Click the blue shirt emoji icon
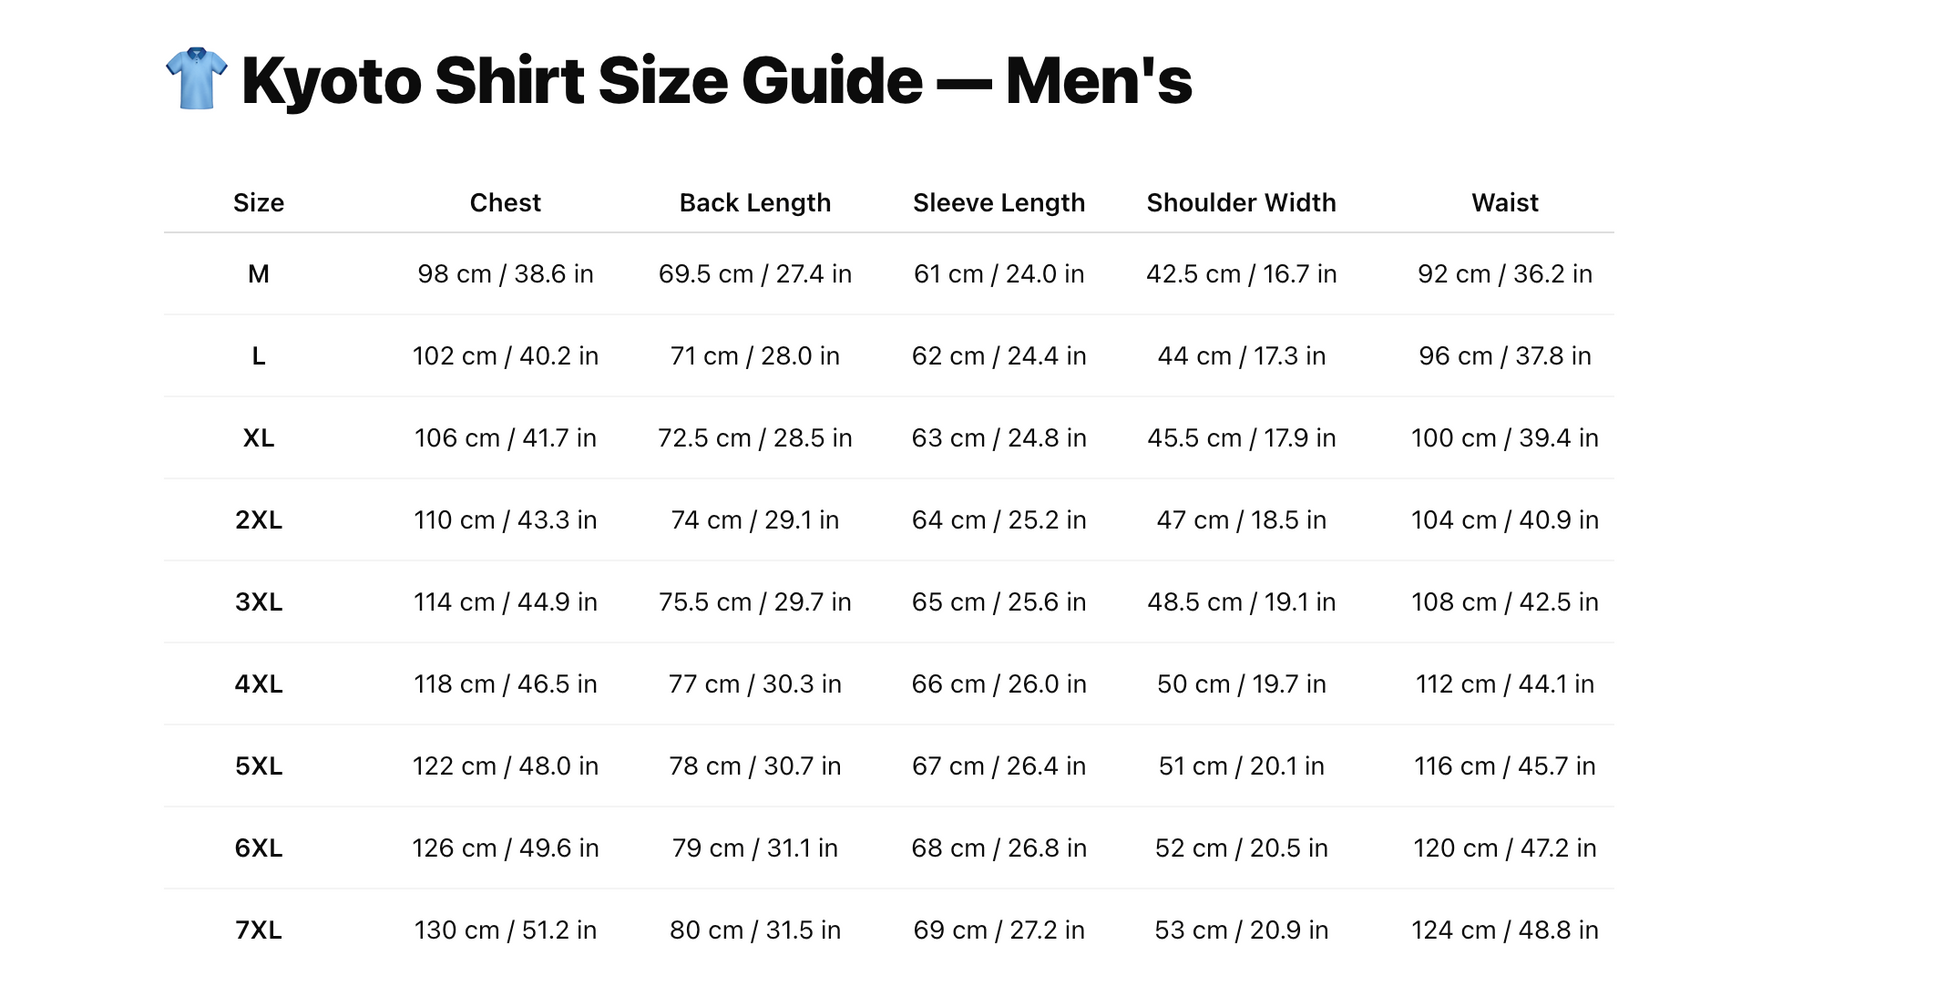This screenshot has height=997, width=1946. 196,79
